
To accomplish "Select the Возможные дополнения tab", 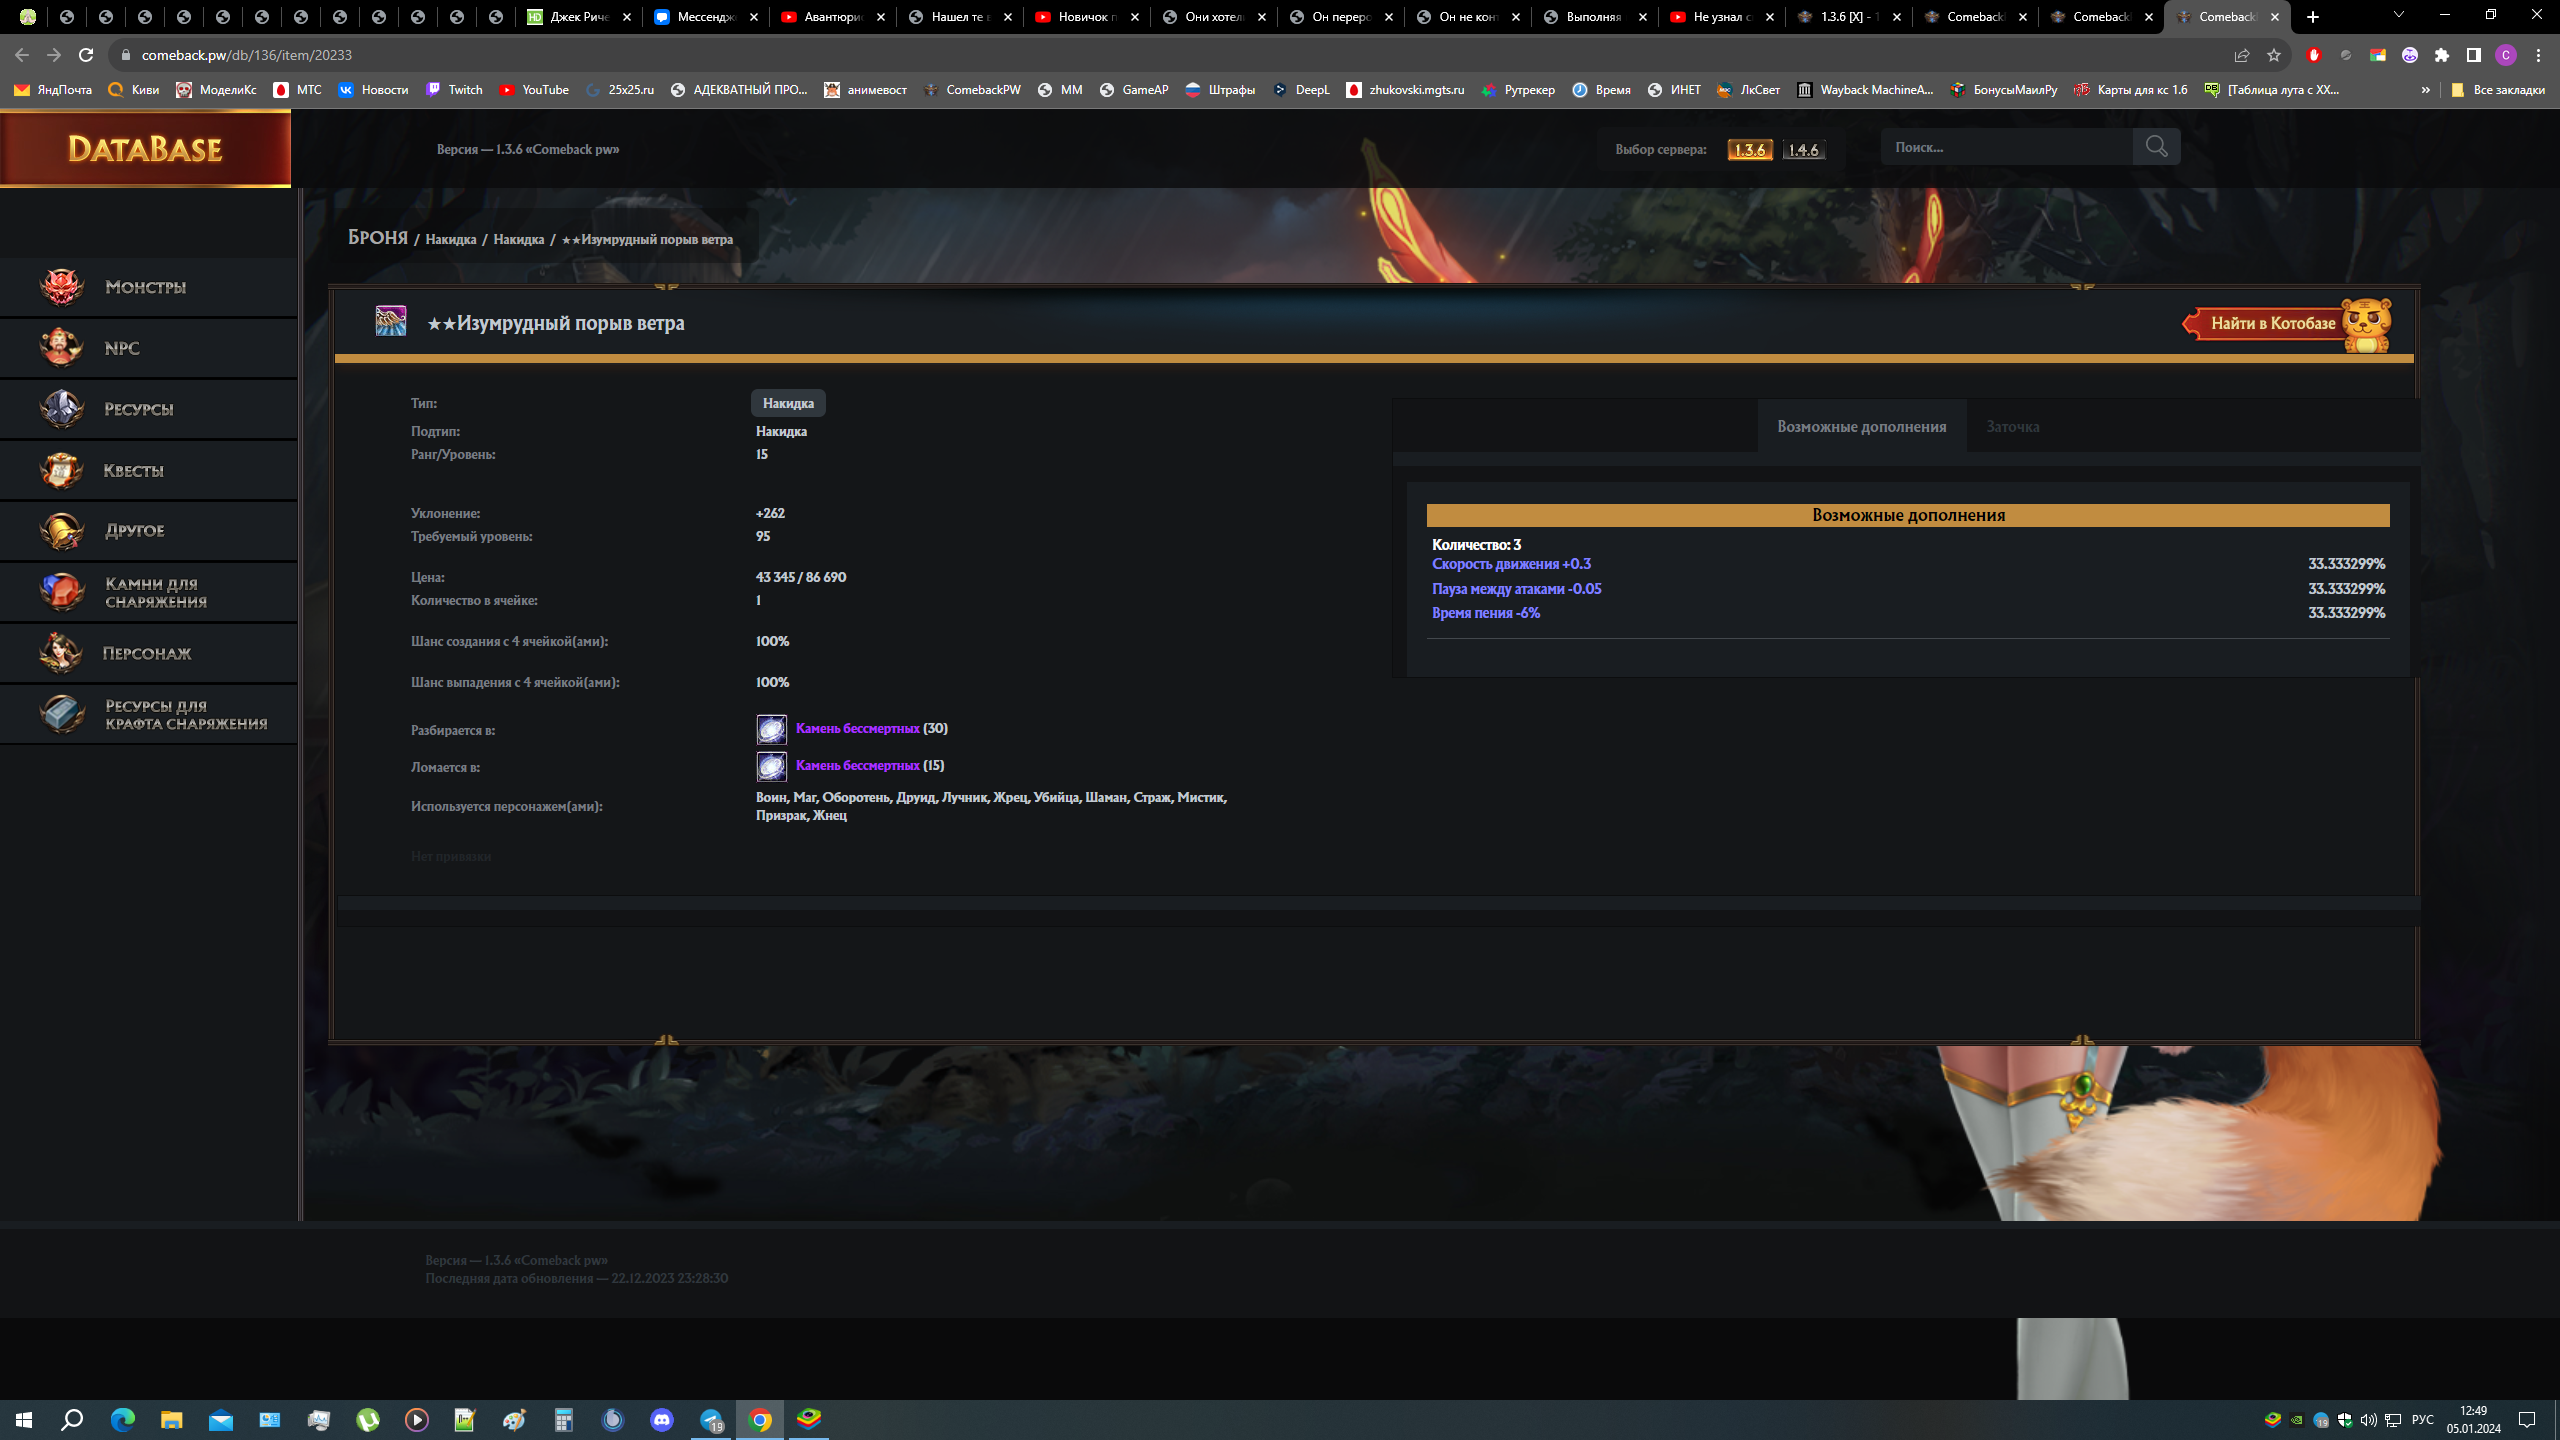I will point(1861,427).
